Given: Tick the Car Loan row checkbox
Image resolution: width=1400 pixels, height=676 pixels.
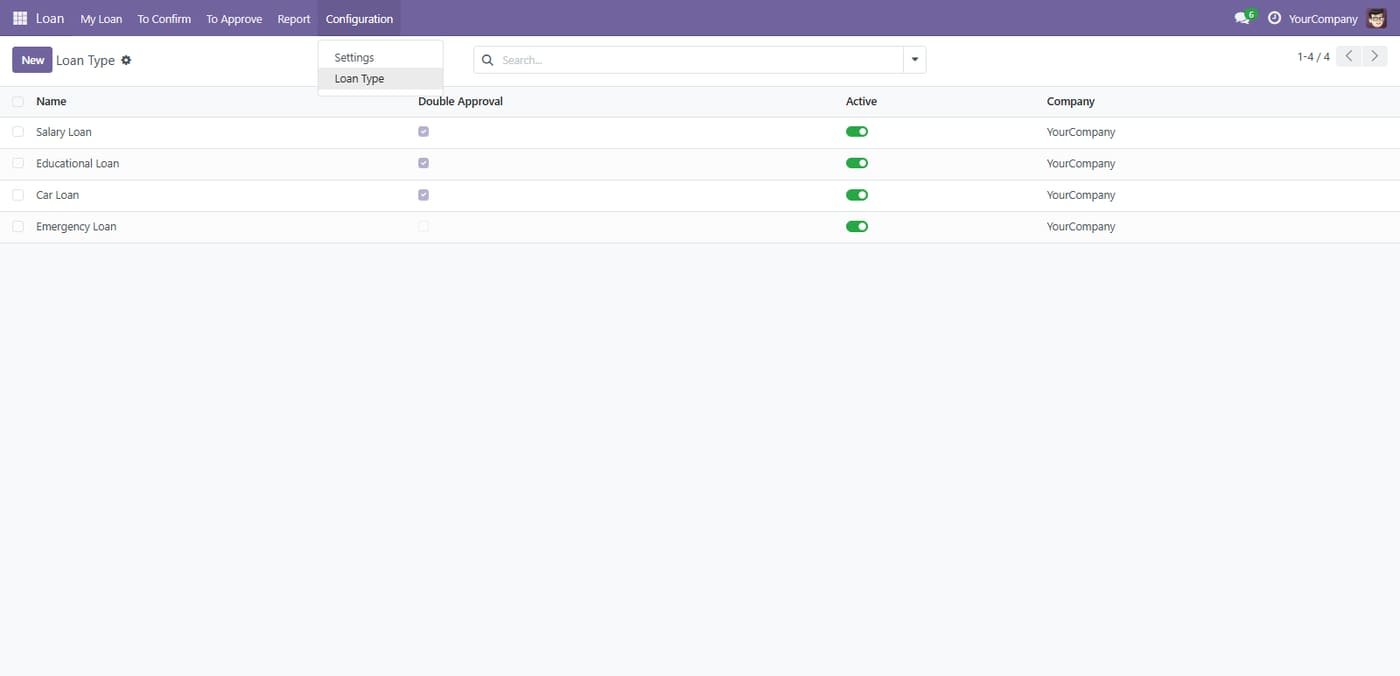Looking at the screenshot, I should (x=18, y=195).
